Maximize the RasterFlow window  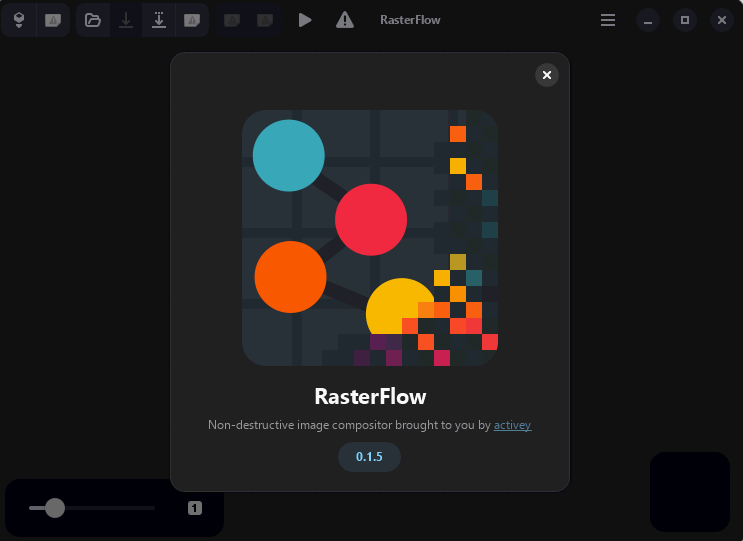(685, 20)
